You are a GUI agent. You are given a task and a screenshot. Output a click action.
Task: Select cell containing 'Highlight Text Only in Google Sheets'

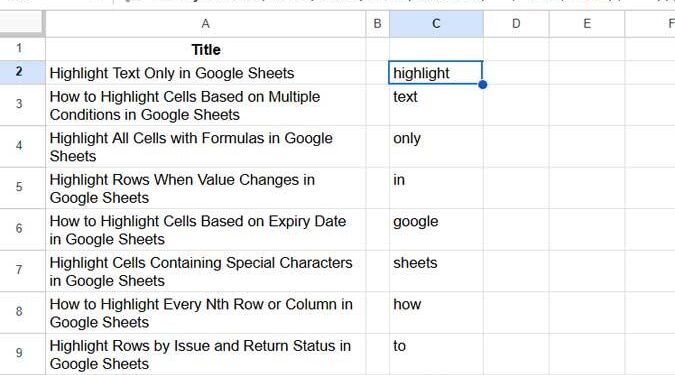pyautogui.click(x=205, y=72)
